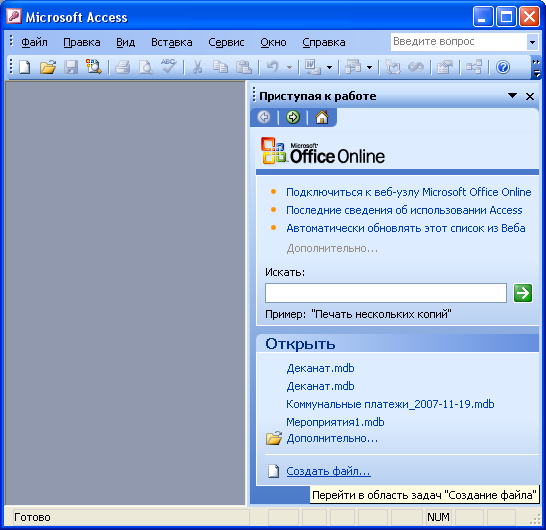Open Коммунальные платежи_2007-11-19.mdb
546x530 pixels.
click(x=390, y=404)
